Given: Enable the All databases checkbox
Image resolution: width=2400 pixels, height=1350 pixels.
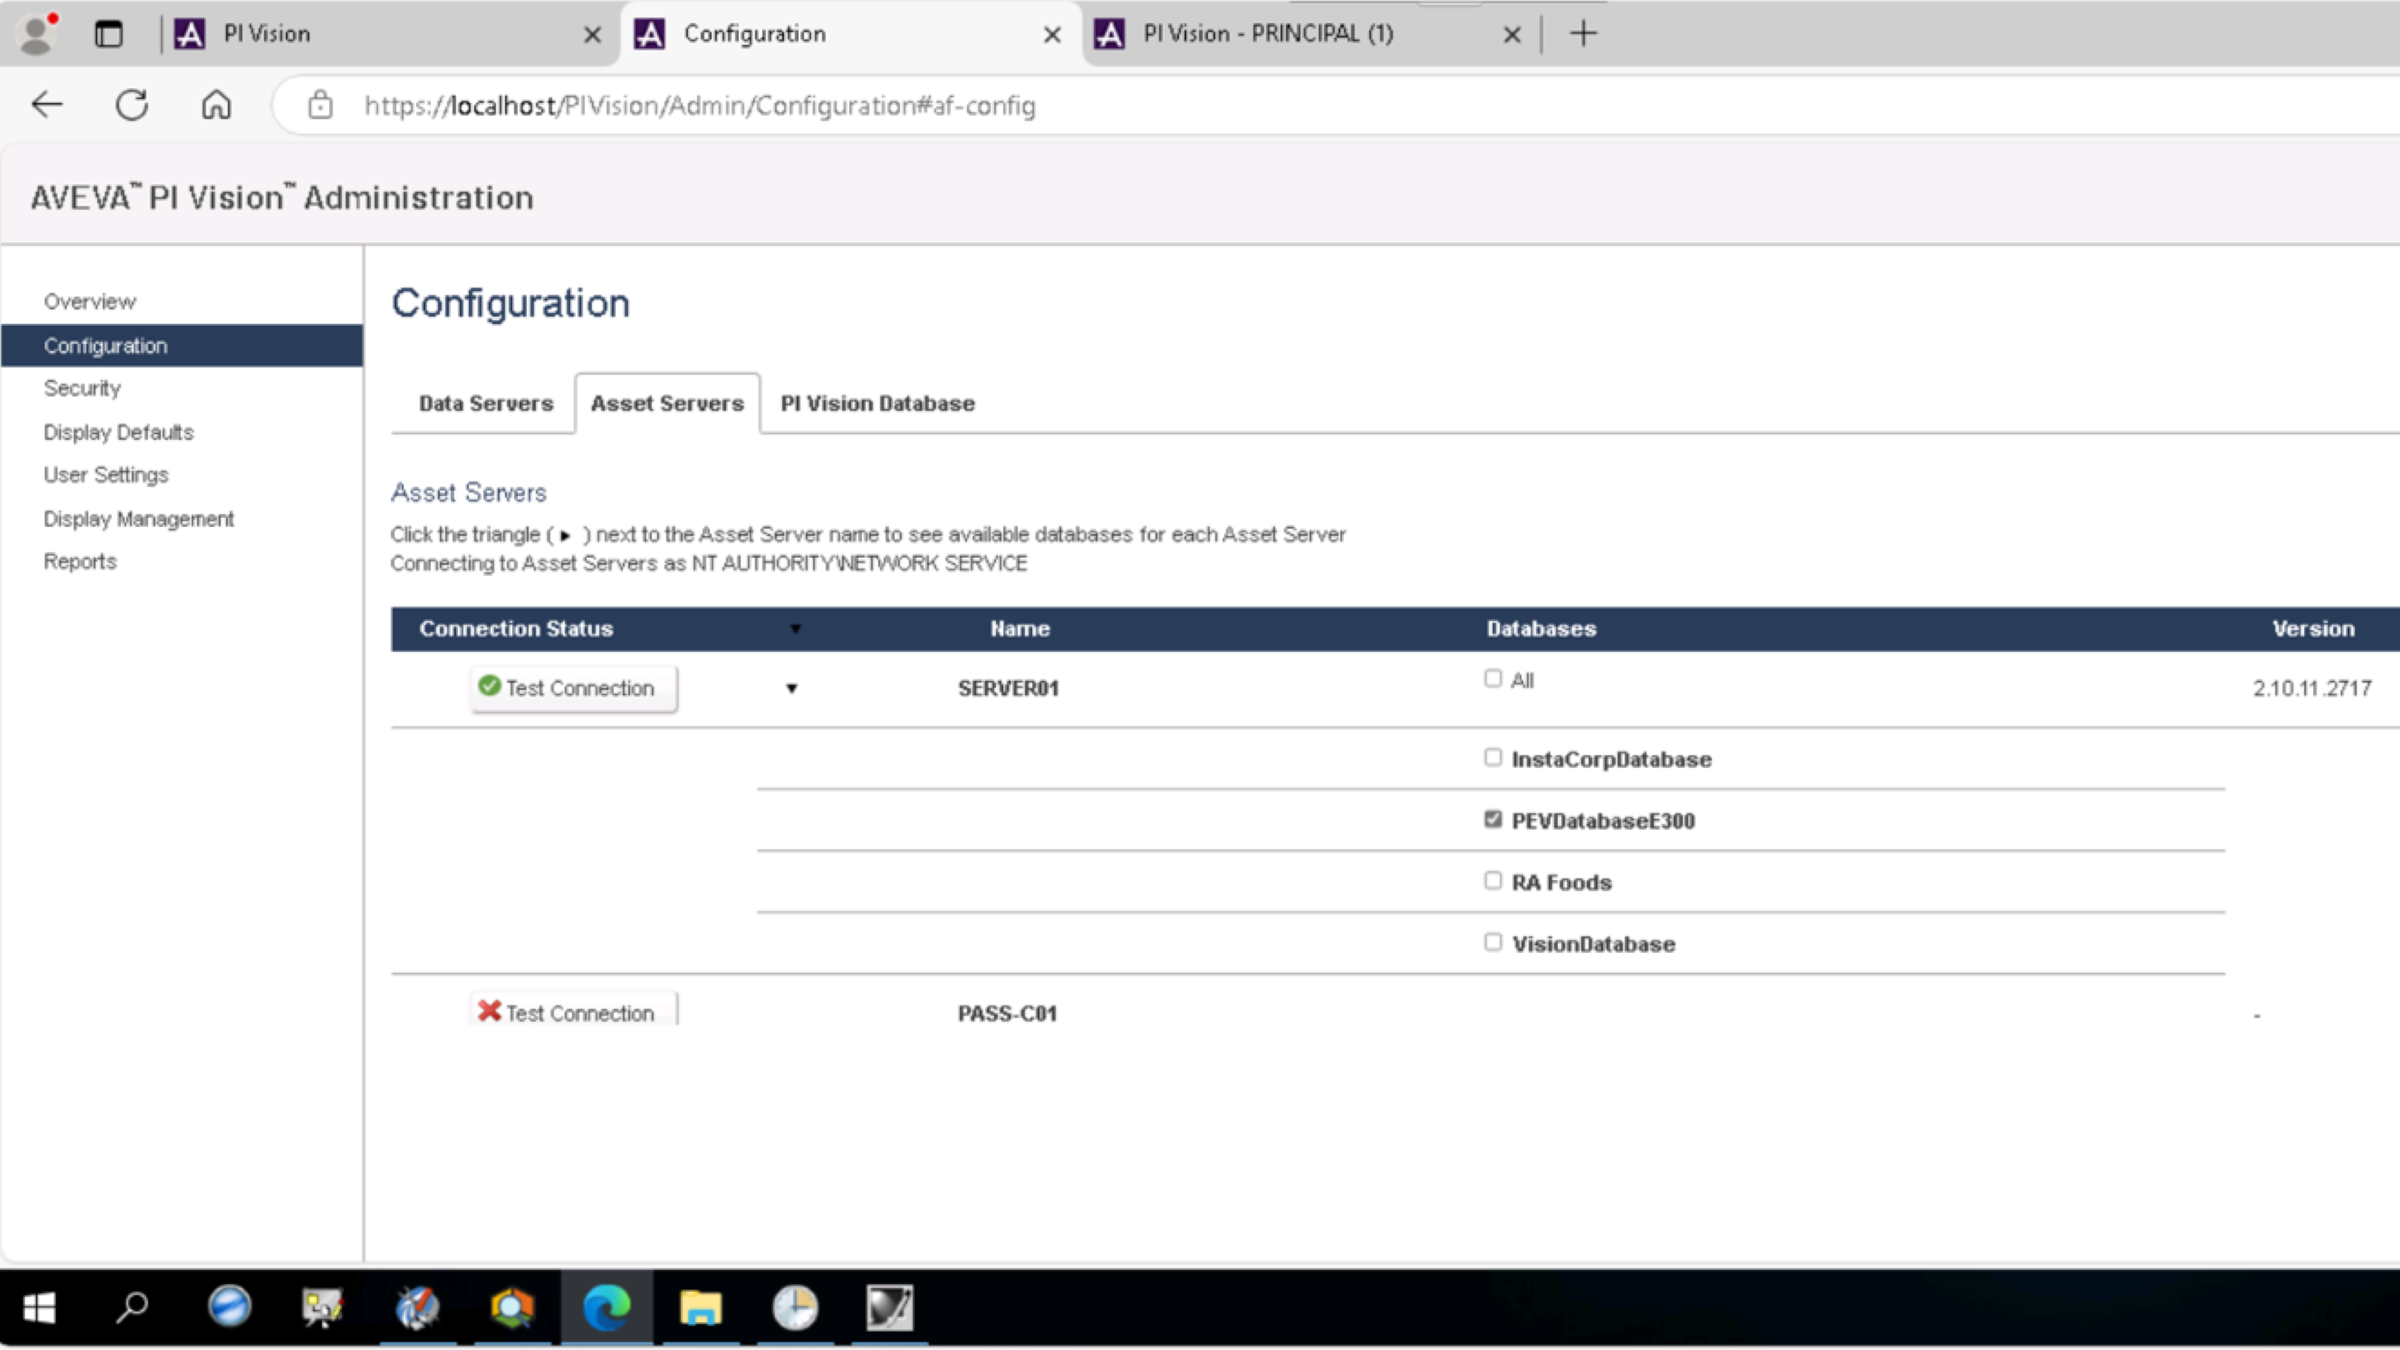Looking at the screenshot, I should 1493,679.
